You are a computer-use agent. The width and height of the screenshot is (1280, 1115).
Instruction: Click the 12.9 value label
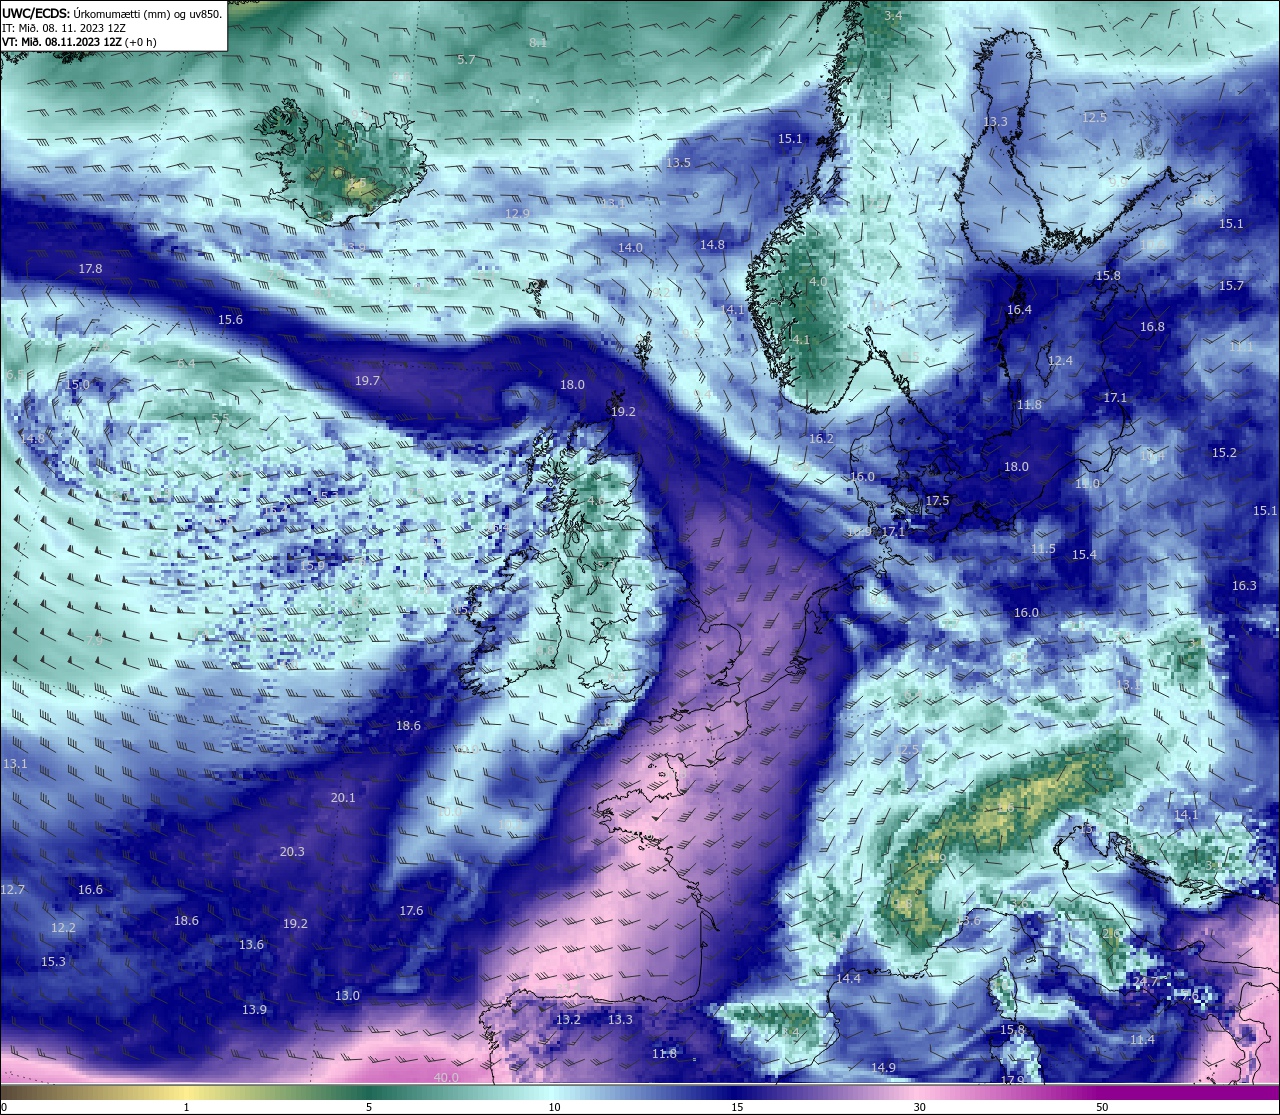pyautogui.click(x=517, y=213)
